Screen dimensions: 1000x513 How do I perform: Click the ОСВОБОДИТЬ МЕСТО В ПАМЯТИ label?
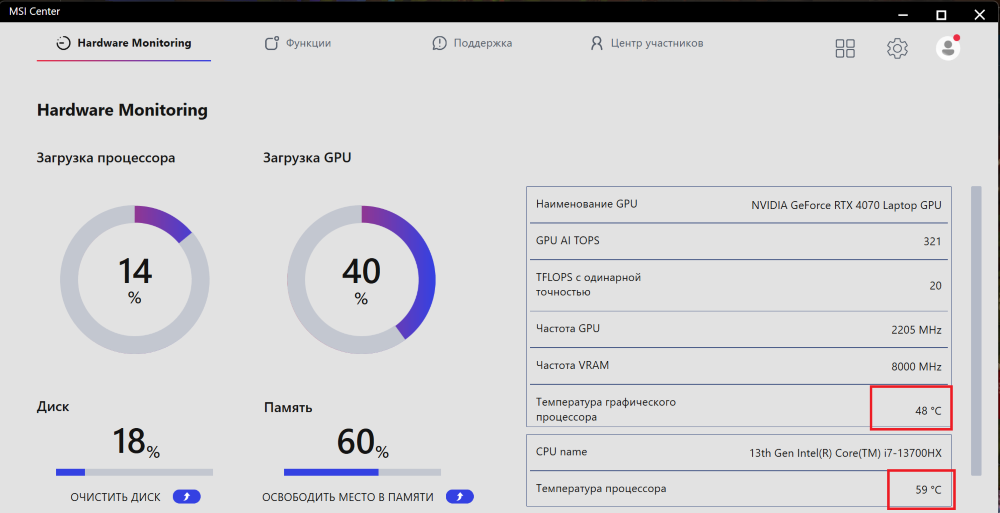coord(348,496)
